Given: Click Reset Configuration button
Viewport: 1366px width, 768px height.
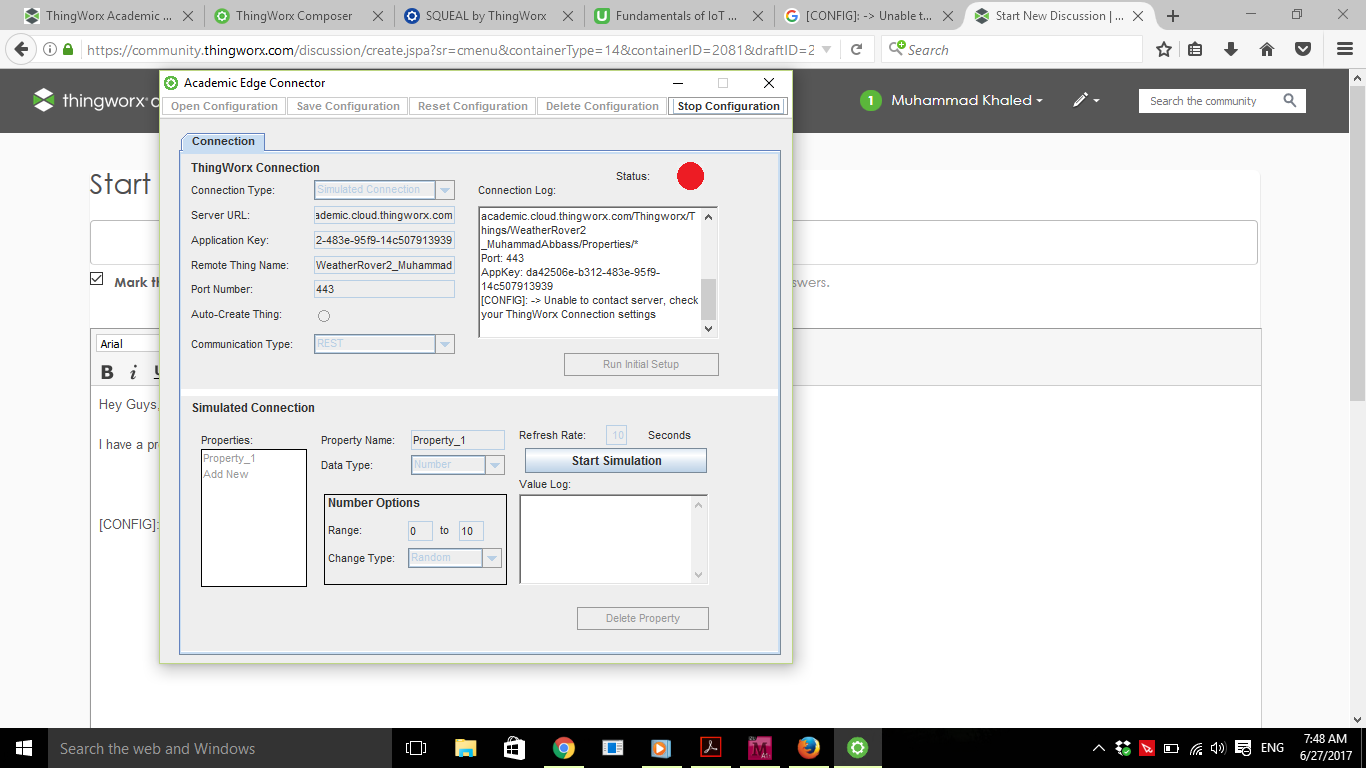Looking at the screenshot, I should (x=472, y=106).
